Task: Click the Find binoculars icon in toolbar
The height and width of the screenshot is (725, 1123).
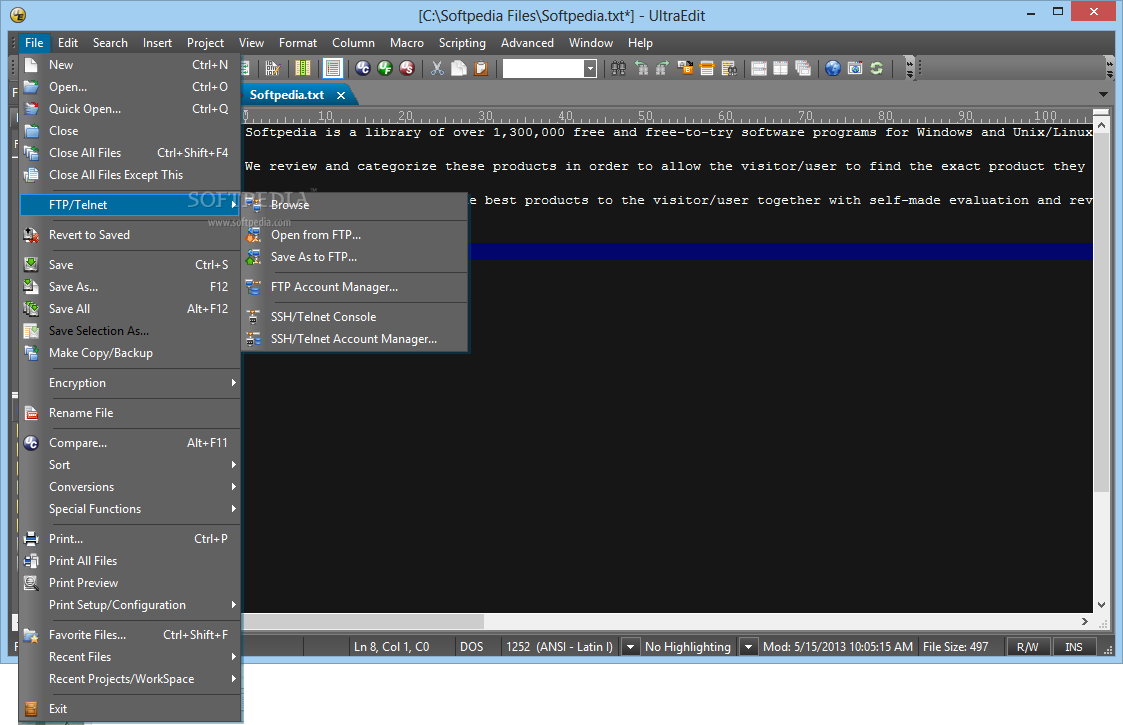Action: coord(618,68)
